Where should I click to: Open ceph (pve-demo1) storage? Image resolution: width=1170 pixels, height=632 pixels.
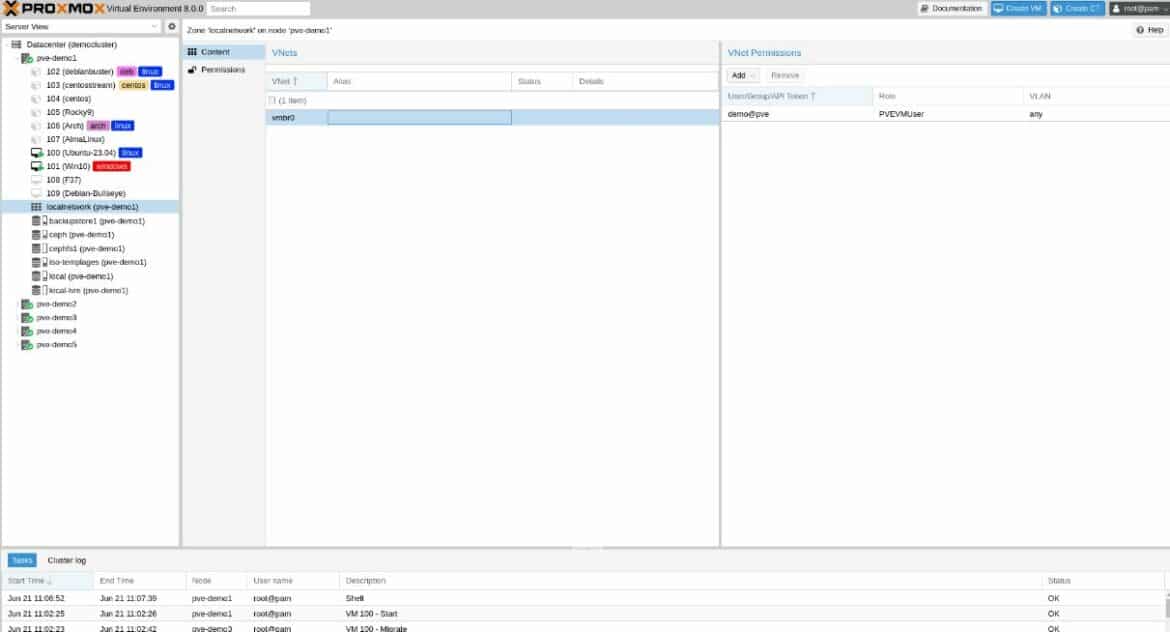pyautogui.click(x=81, y=234)
